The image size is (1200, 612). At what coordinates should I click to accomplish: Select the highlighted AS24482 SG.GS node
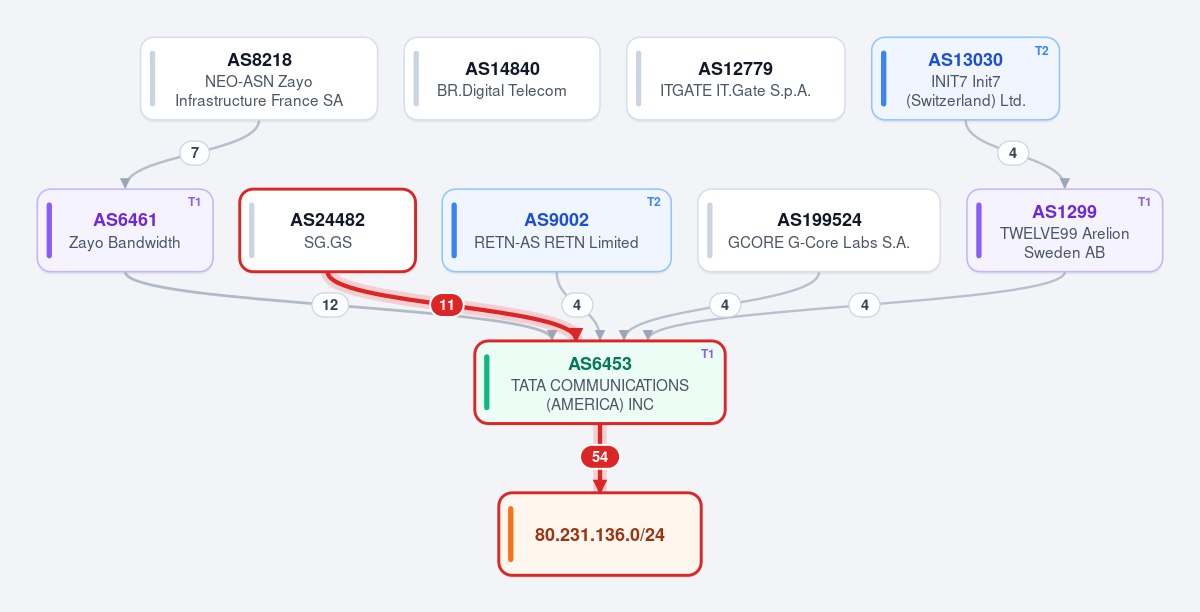(328, 230)
